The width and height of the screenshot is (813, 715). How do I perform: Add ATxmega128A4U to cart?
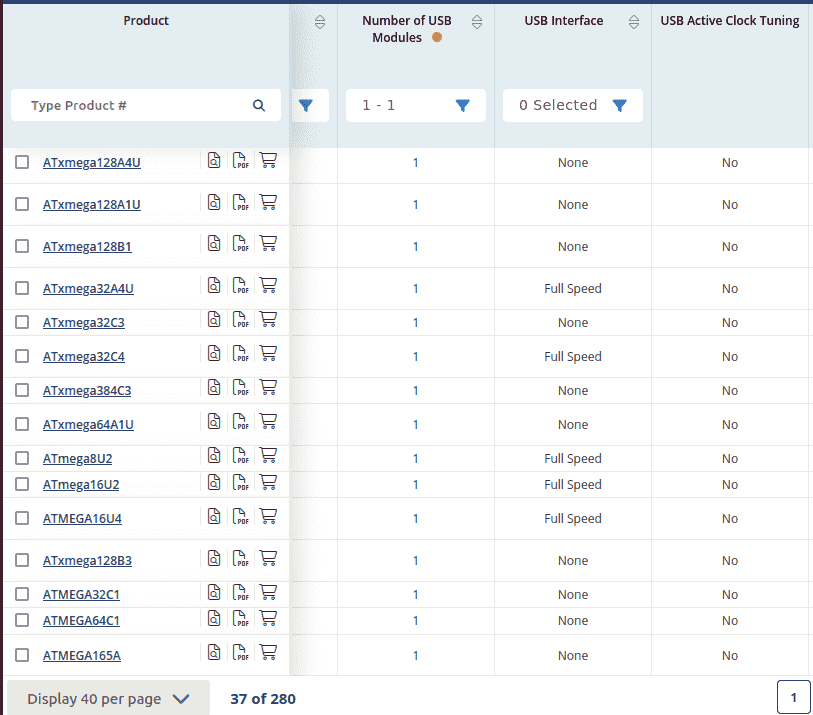268,160
